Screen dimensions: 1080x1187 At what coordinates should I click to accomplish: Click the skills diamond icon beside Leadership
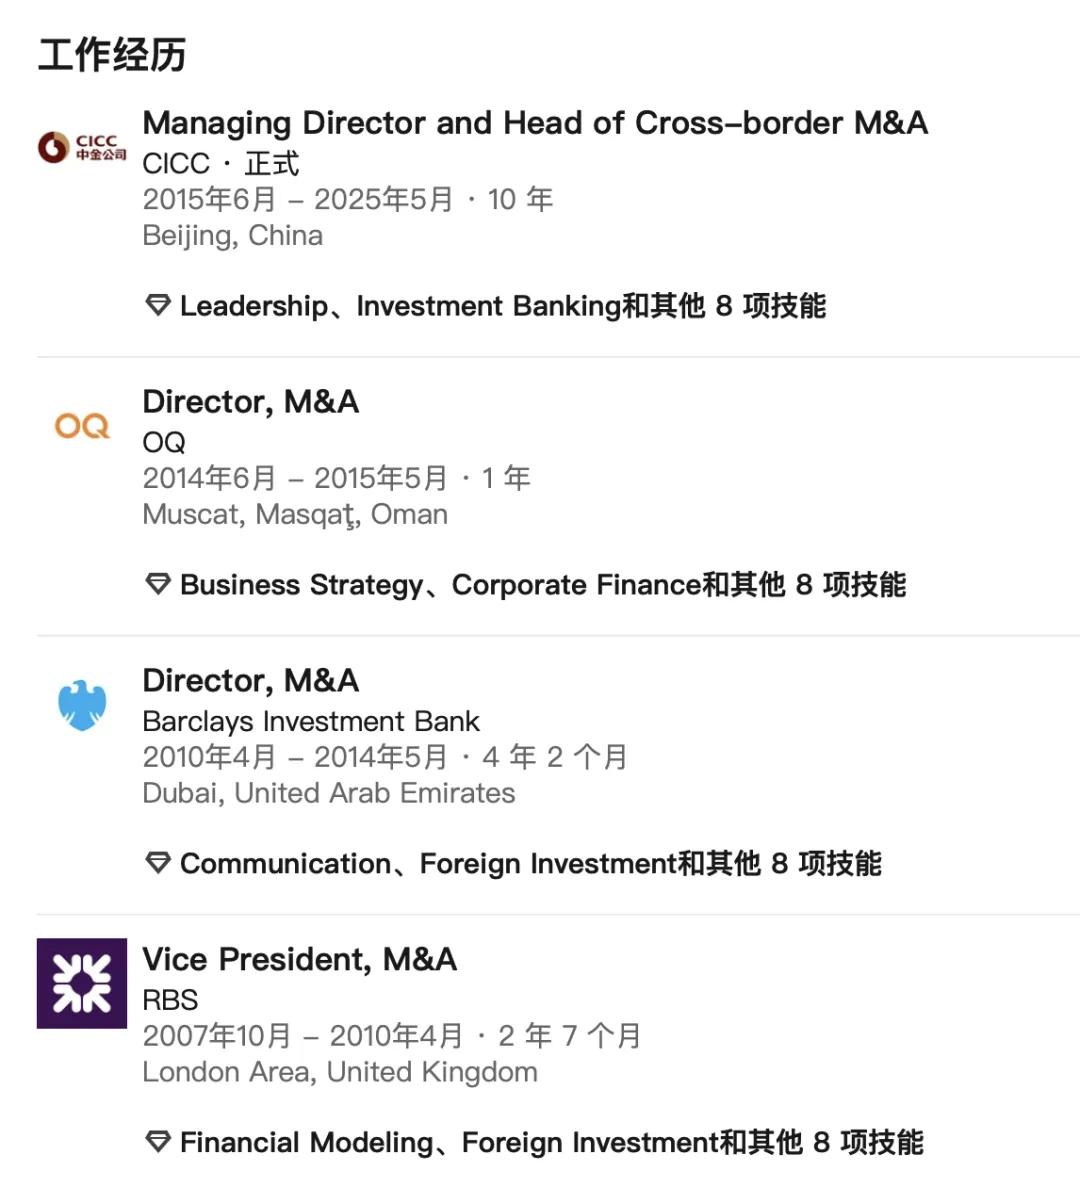[x=158, y=305]
